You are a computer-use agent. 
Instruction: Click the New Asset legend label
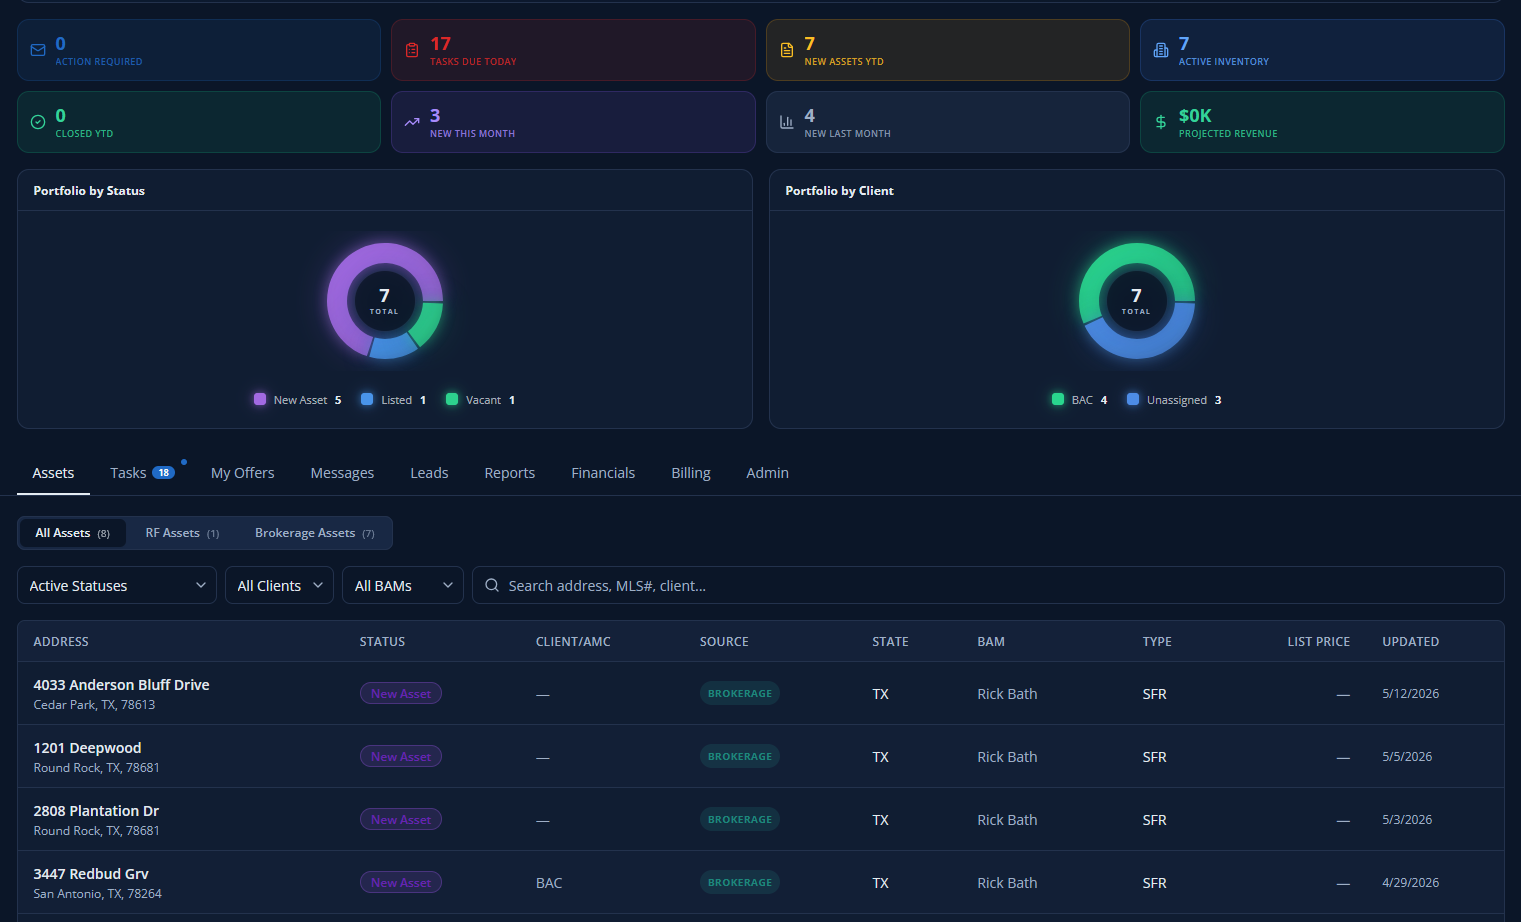click(300, 400)
